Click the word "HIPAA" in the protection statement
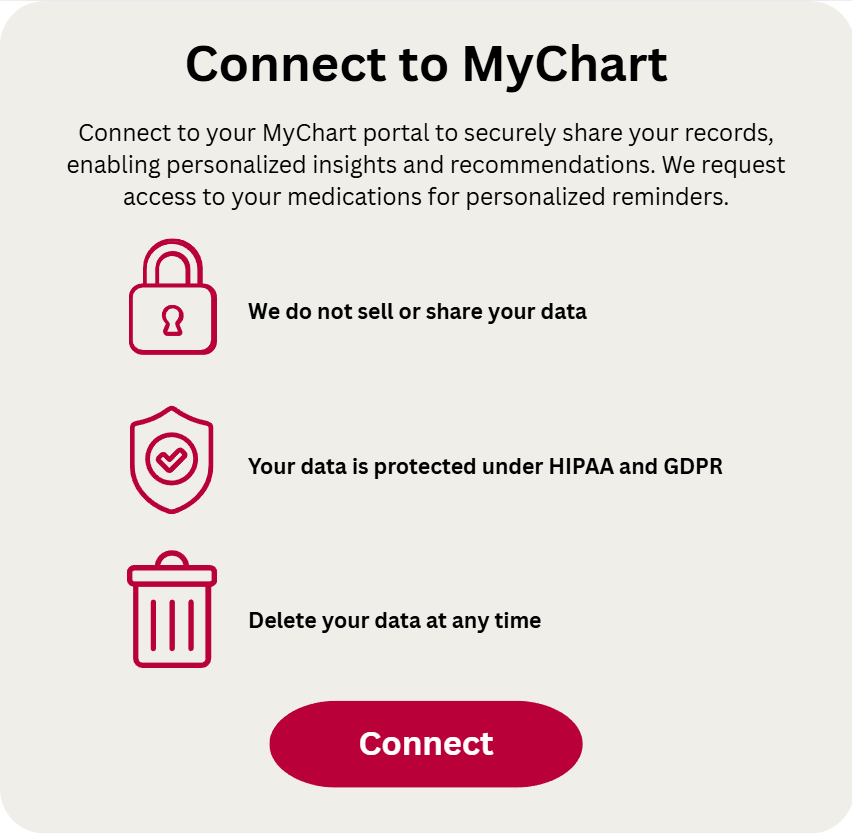 click(x=582, y=466)
